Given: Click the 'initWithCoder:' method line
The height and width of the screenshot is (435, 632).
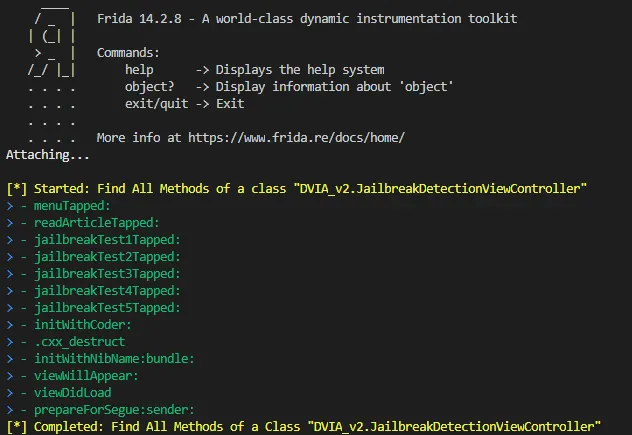Looking at the screenshot, I should click(x=69, y=325).
